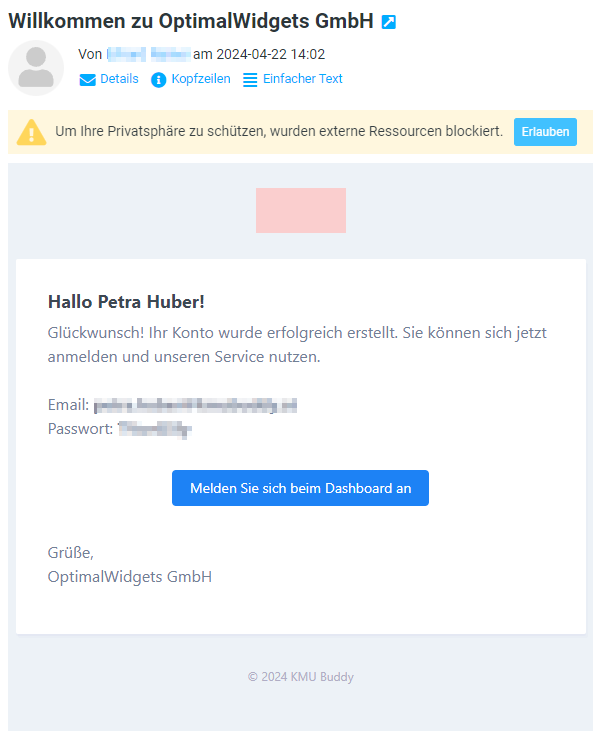
Task: Click the blocked pink logo placeholder
Action: 301,210
